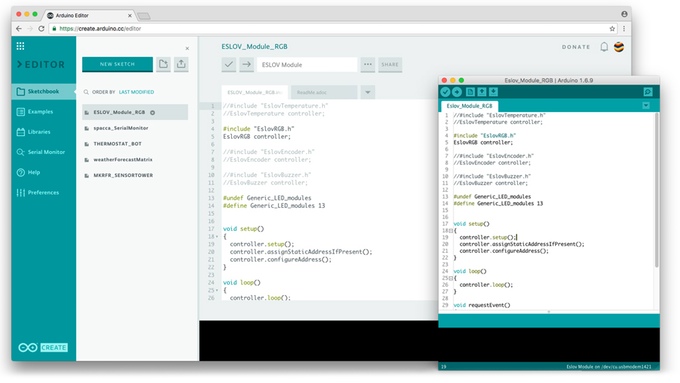
Task: Open Serial Monitor icon in Arduino IDE window
Action: [x=647, y=92]
